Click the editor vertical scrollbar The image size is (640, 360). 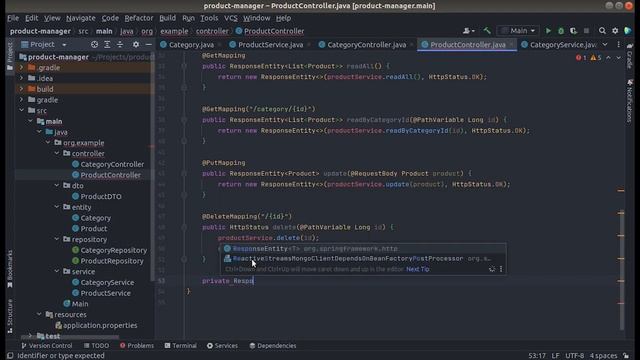(x=621, y=269)
